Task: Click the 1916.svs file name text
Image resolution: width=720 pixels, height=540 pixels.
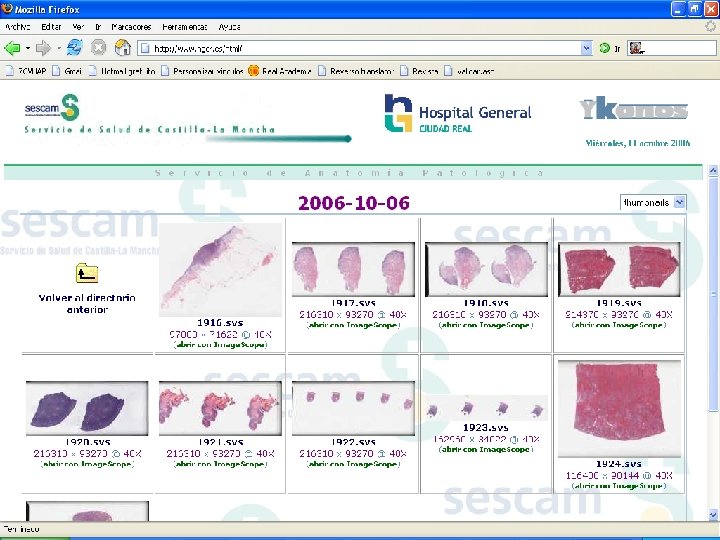Action: 220,323
